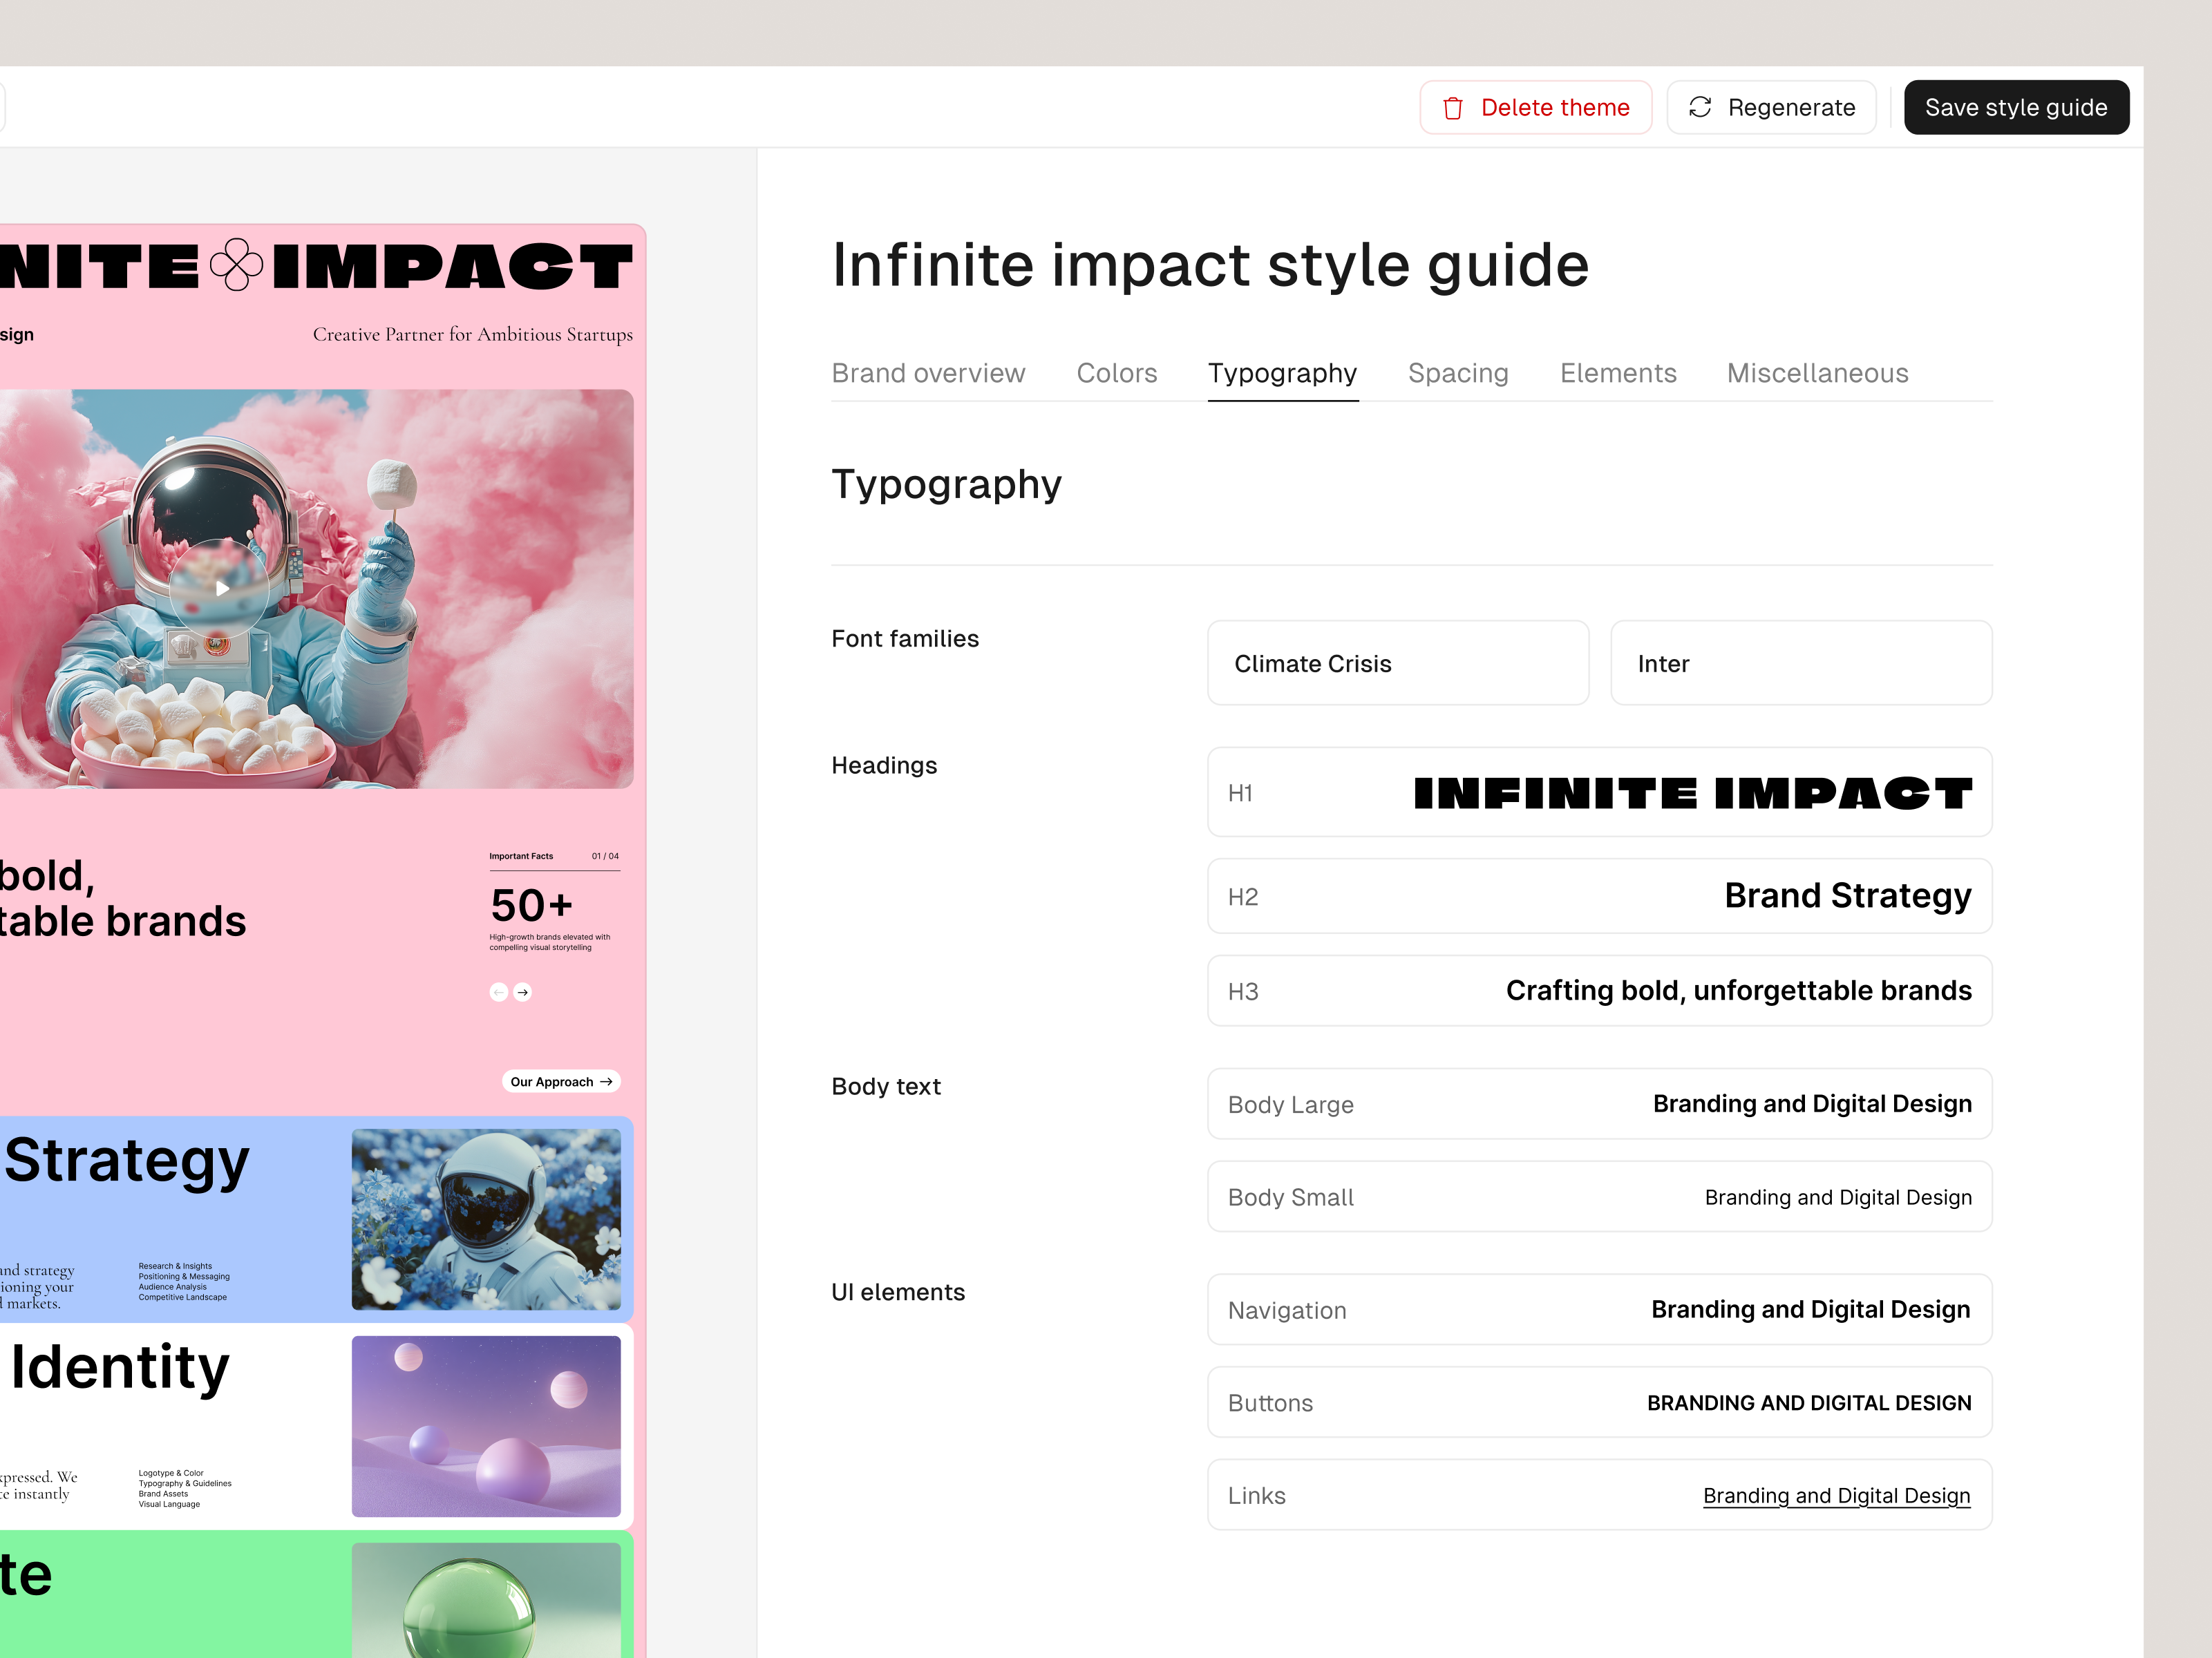This screenshot has width=2212, height=1658.
Task: Select the Body Small text style row
Action: [x=1600, y=1197]
